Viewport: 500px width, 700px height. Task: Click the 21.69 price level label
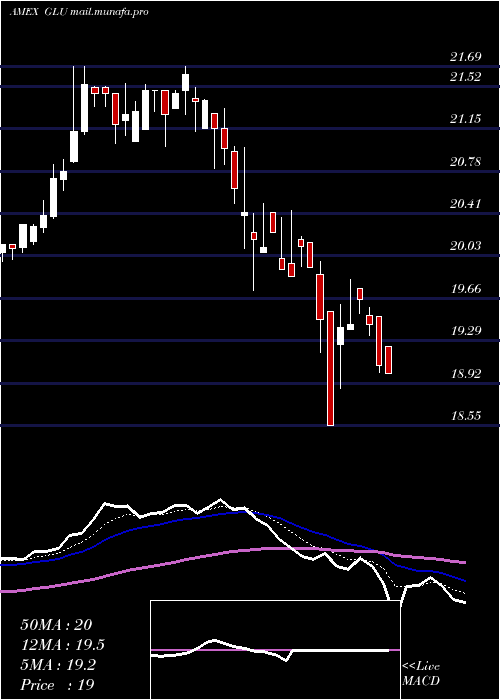click(x=466, y=57)
